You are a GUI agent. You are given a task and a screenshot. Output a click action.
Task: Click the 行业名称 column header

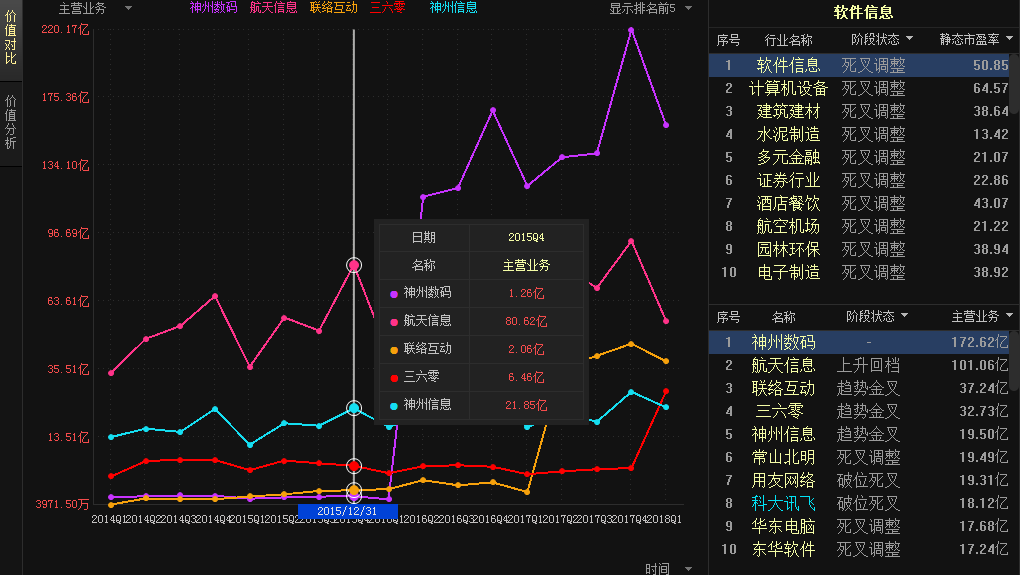click(788, 40)
